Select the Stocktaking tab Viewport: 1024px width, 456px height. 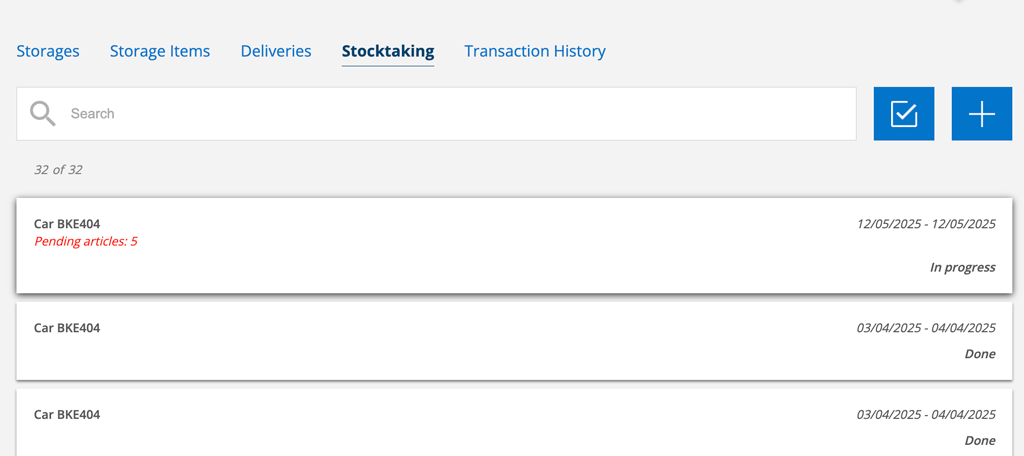tap(388, 51)
